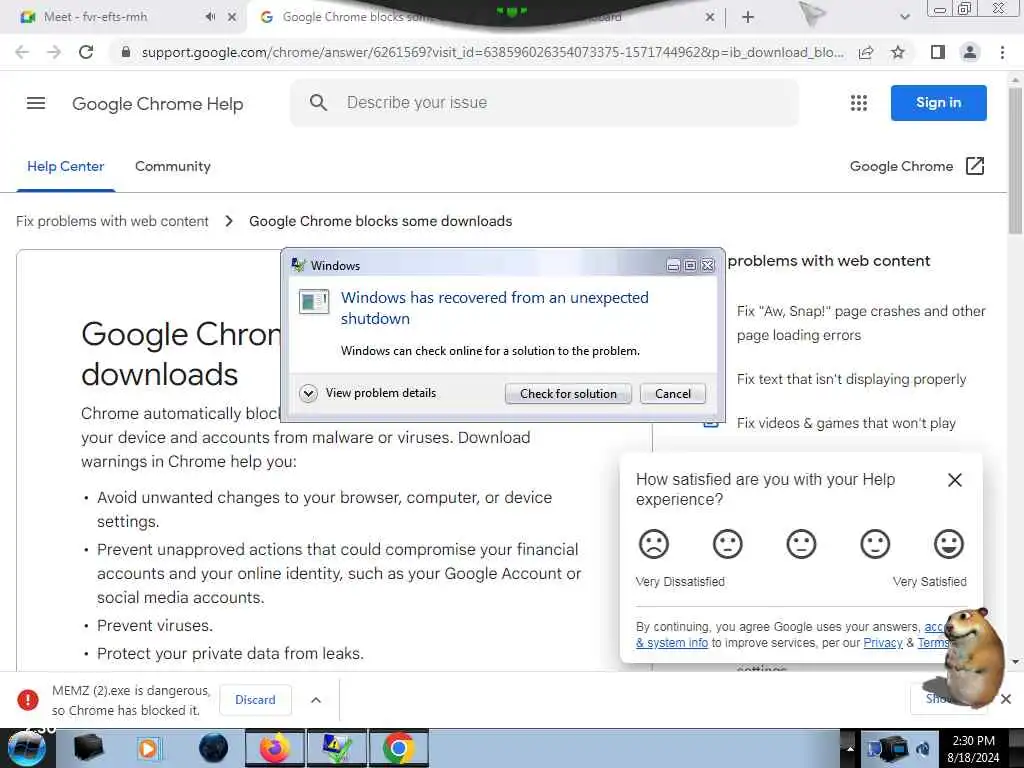Select the fourth satisfied face rating
The width and height of the screenshot is (1024, 768).
[875, 543]
